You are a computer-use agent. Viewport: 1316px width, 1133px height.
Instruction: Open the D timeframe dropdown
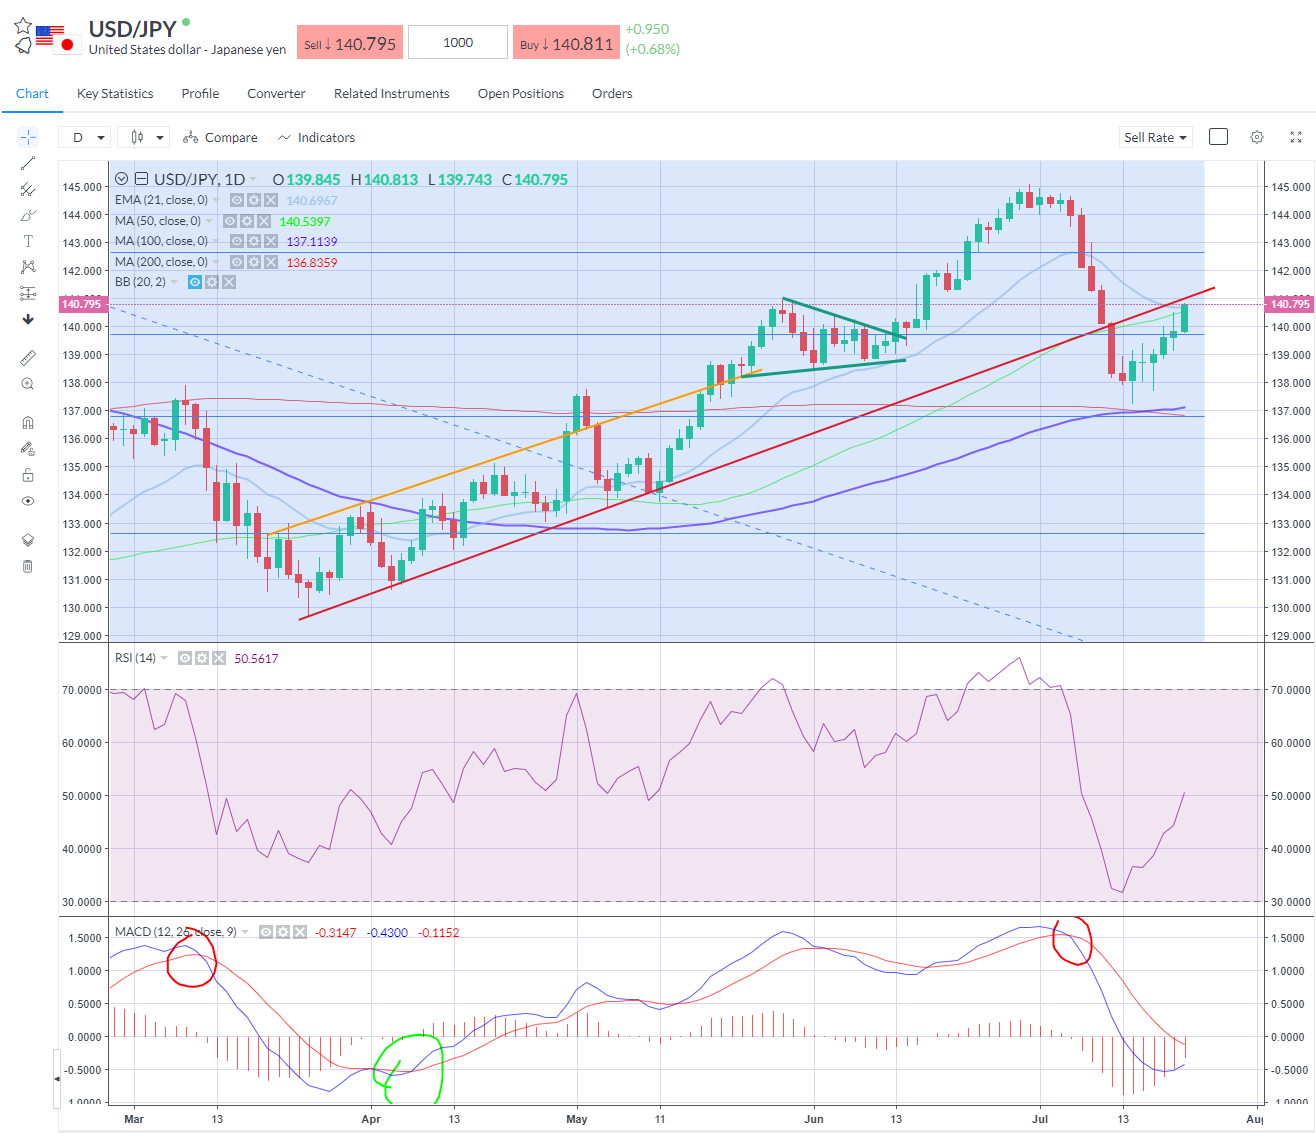(x=85, y=137)
